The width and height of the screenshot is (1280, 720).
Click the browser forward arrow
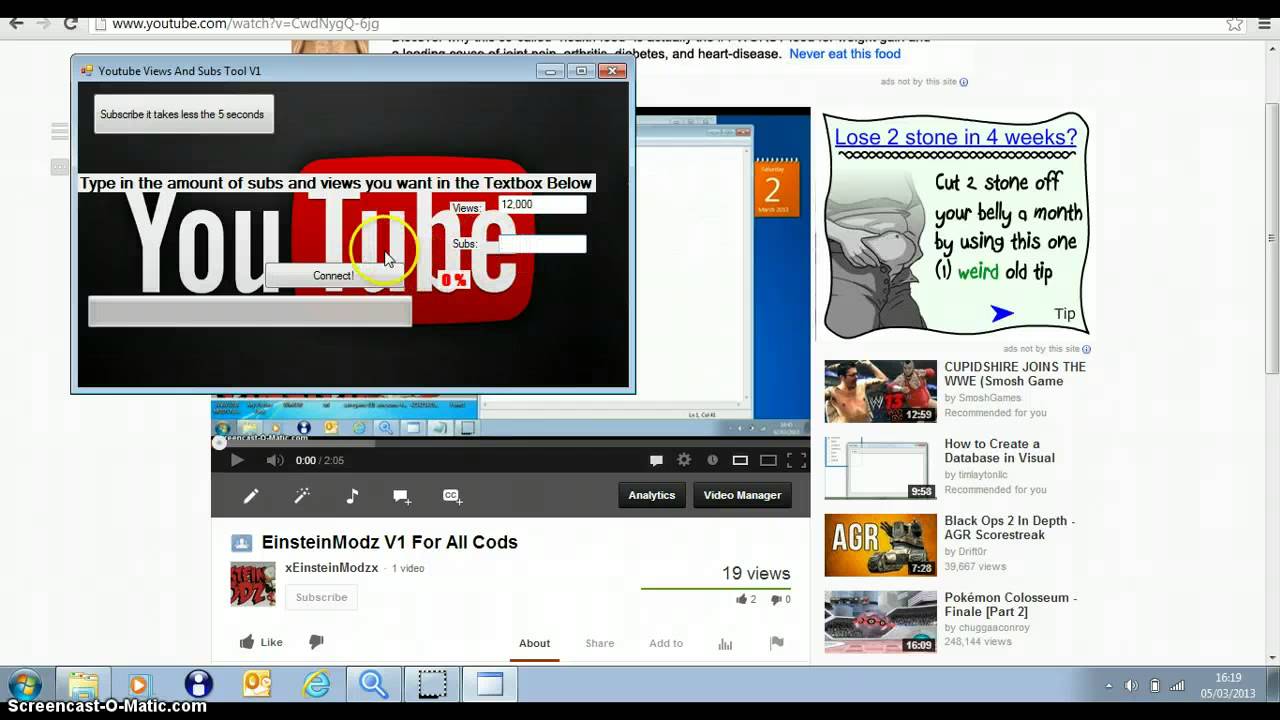point(43,23)
